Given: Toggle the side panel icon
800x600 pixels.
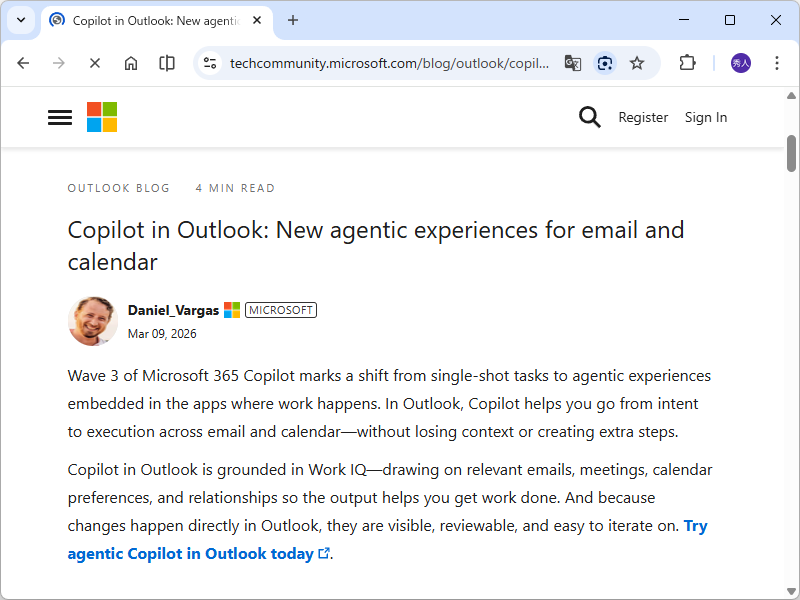Looking at the screenshot, I should pyautogui.click(x=167, y=63).
